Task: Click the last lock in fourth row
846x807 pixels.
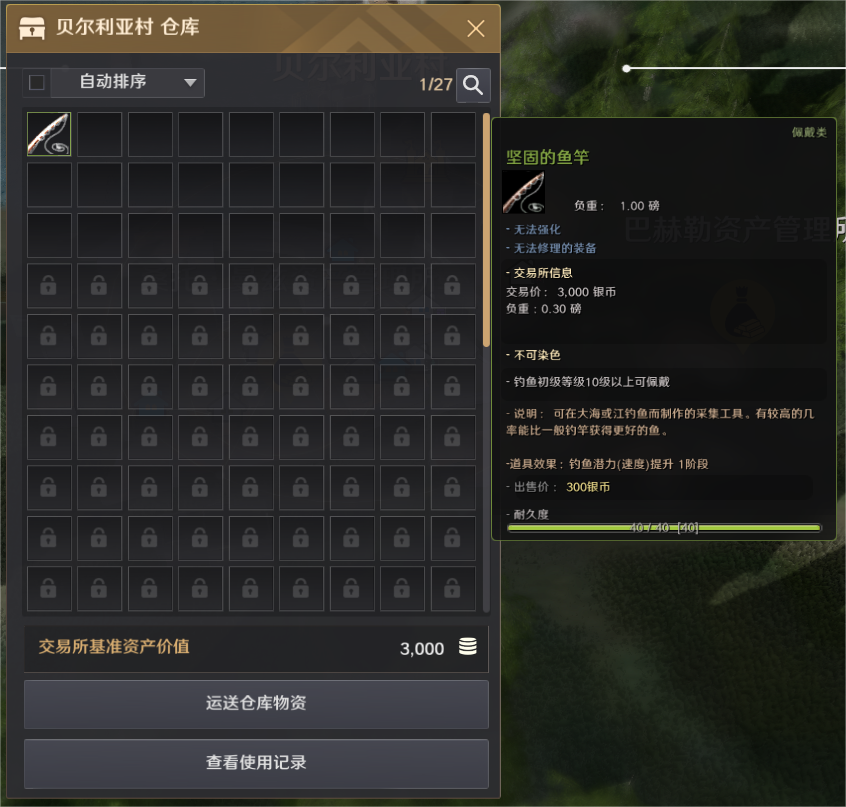Action: click(453, 285)
